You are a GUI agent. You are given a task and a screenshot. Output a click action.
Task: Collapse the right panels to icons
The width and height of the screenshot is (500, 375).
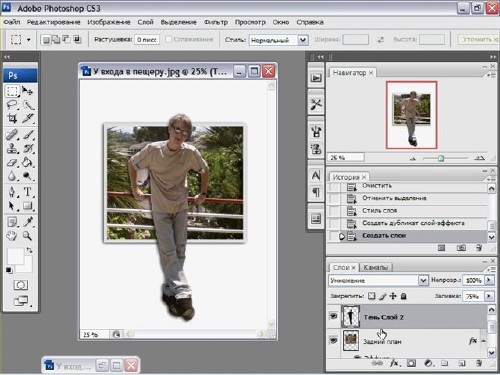tap(493, 57)
